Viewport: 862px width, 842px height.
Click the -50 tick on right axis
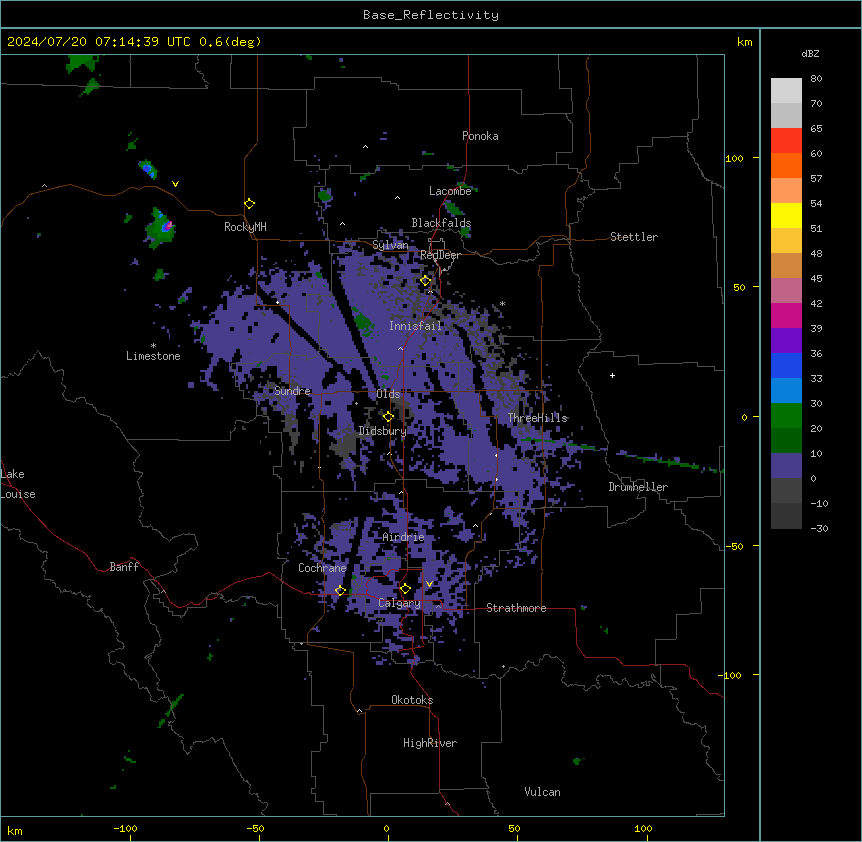click(x=734, y=546)
